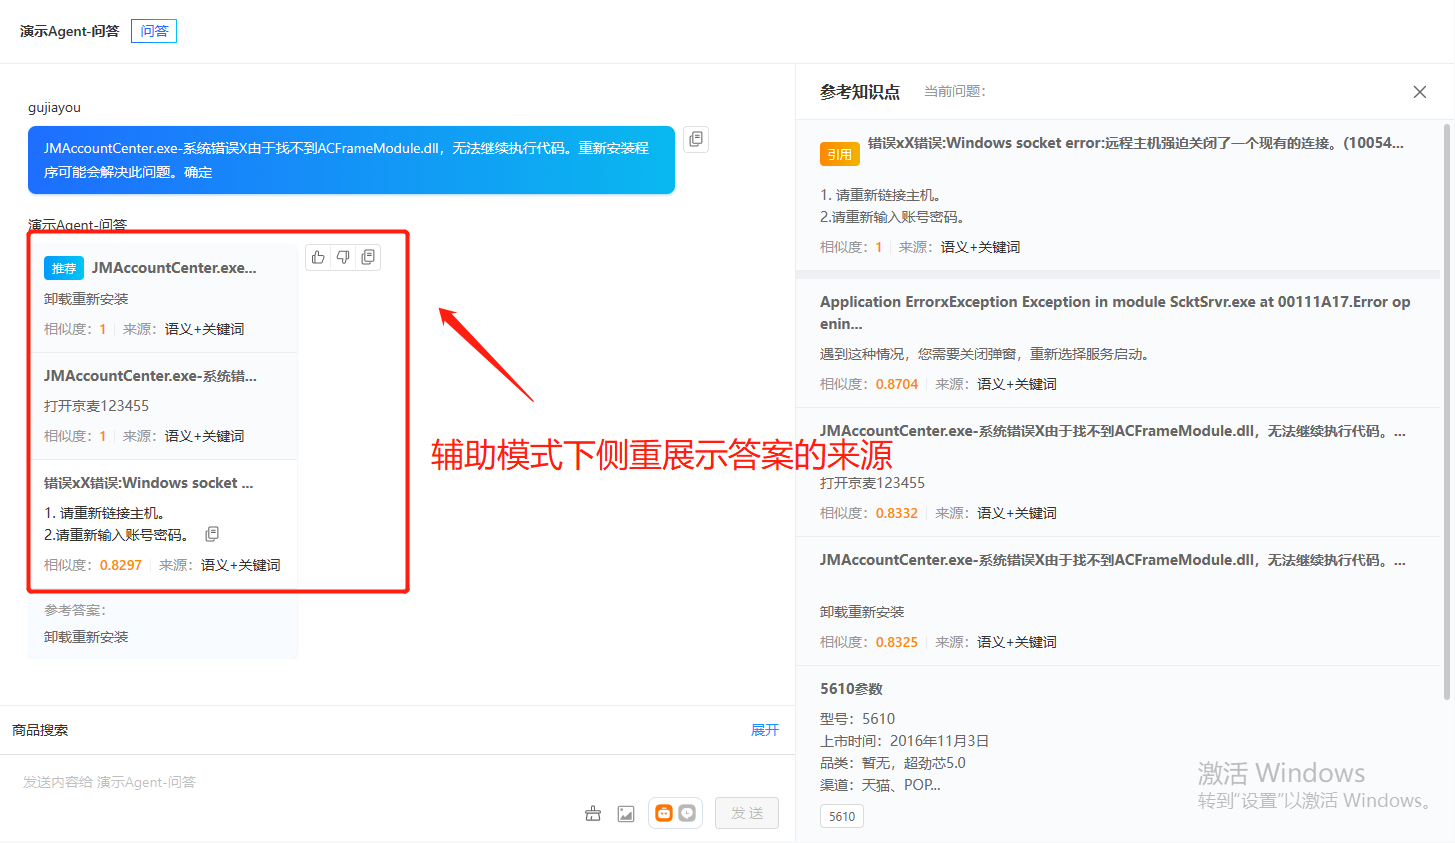Switch to grey chat bubble mode
The image size is (1455, 843).
pyautogui.click(x=687, y=813)
